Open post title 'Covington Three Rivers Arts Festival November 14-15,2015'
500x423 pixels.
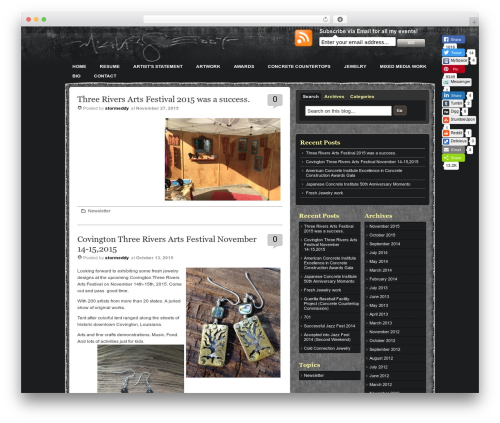click(x=167, y=244)
